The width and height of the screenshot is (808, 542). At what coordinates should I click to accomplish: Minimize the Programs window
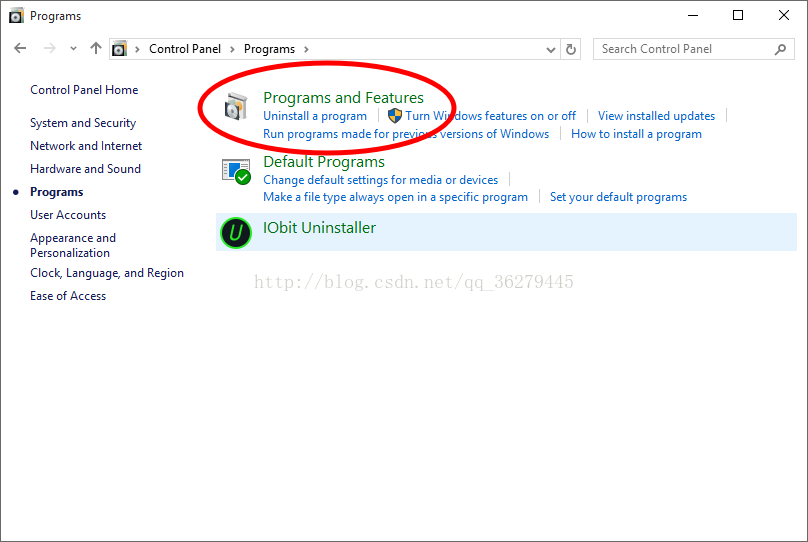click(693, 15)
